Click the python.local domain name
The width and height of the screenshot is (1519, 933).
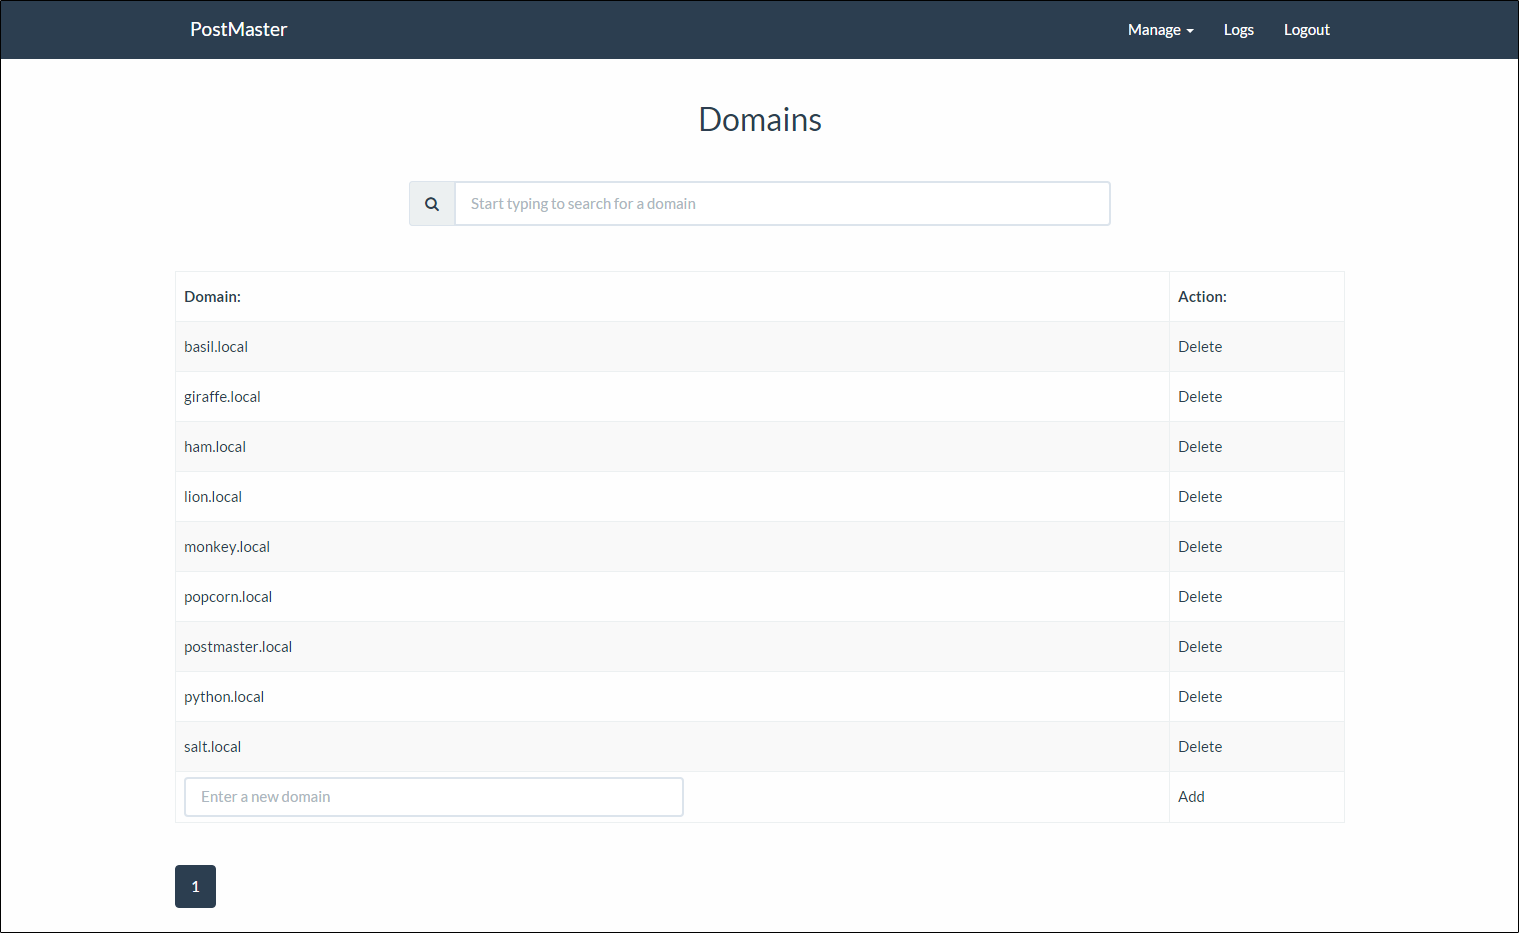pos(224,697)
